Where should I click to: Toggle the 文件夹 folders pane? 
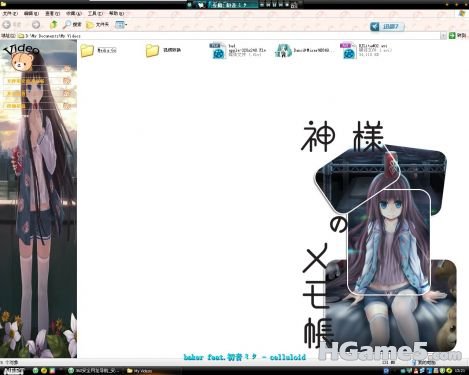[x=97, y=25]
